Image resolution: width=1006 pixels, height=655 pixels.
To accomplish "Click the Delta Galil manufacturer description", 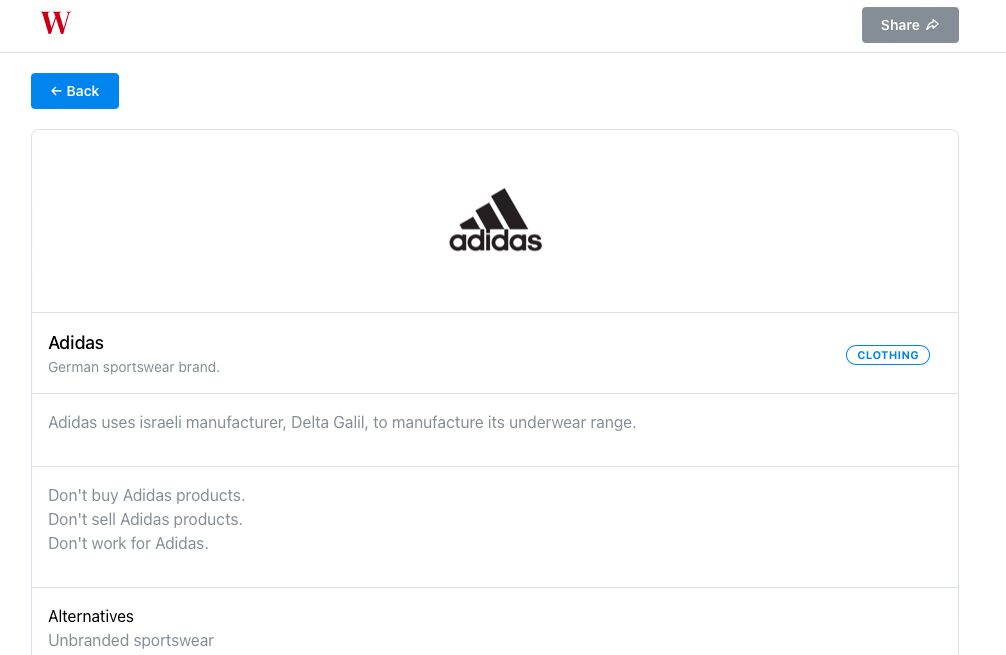I will click(342, 422).
